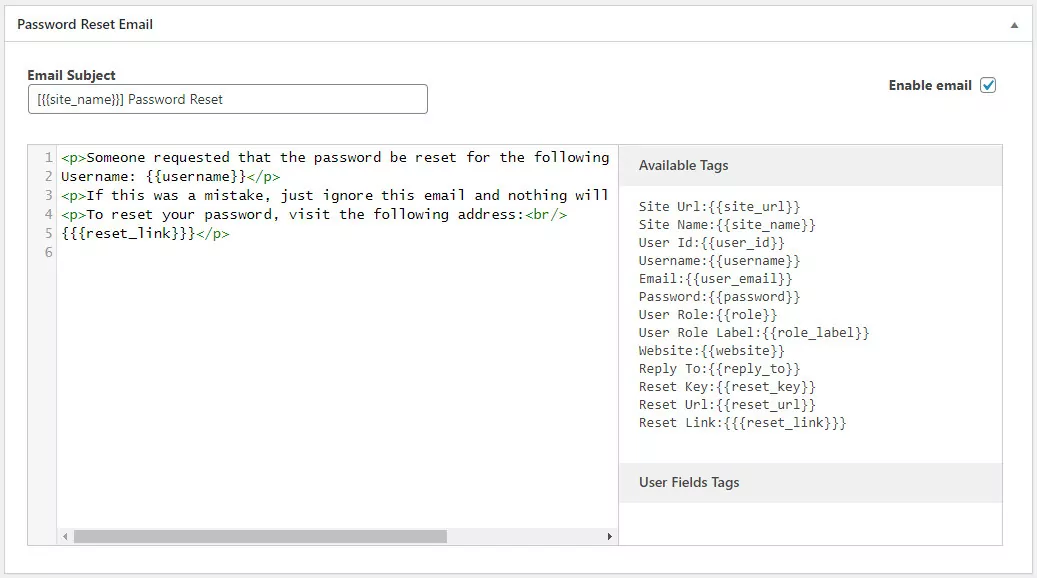Screen dimensions: 1037x578
Task: Click code line 2 'Username: {{username}}'
Action: tap(171, 177)
